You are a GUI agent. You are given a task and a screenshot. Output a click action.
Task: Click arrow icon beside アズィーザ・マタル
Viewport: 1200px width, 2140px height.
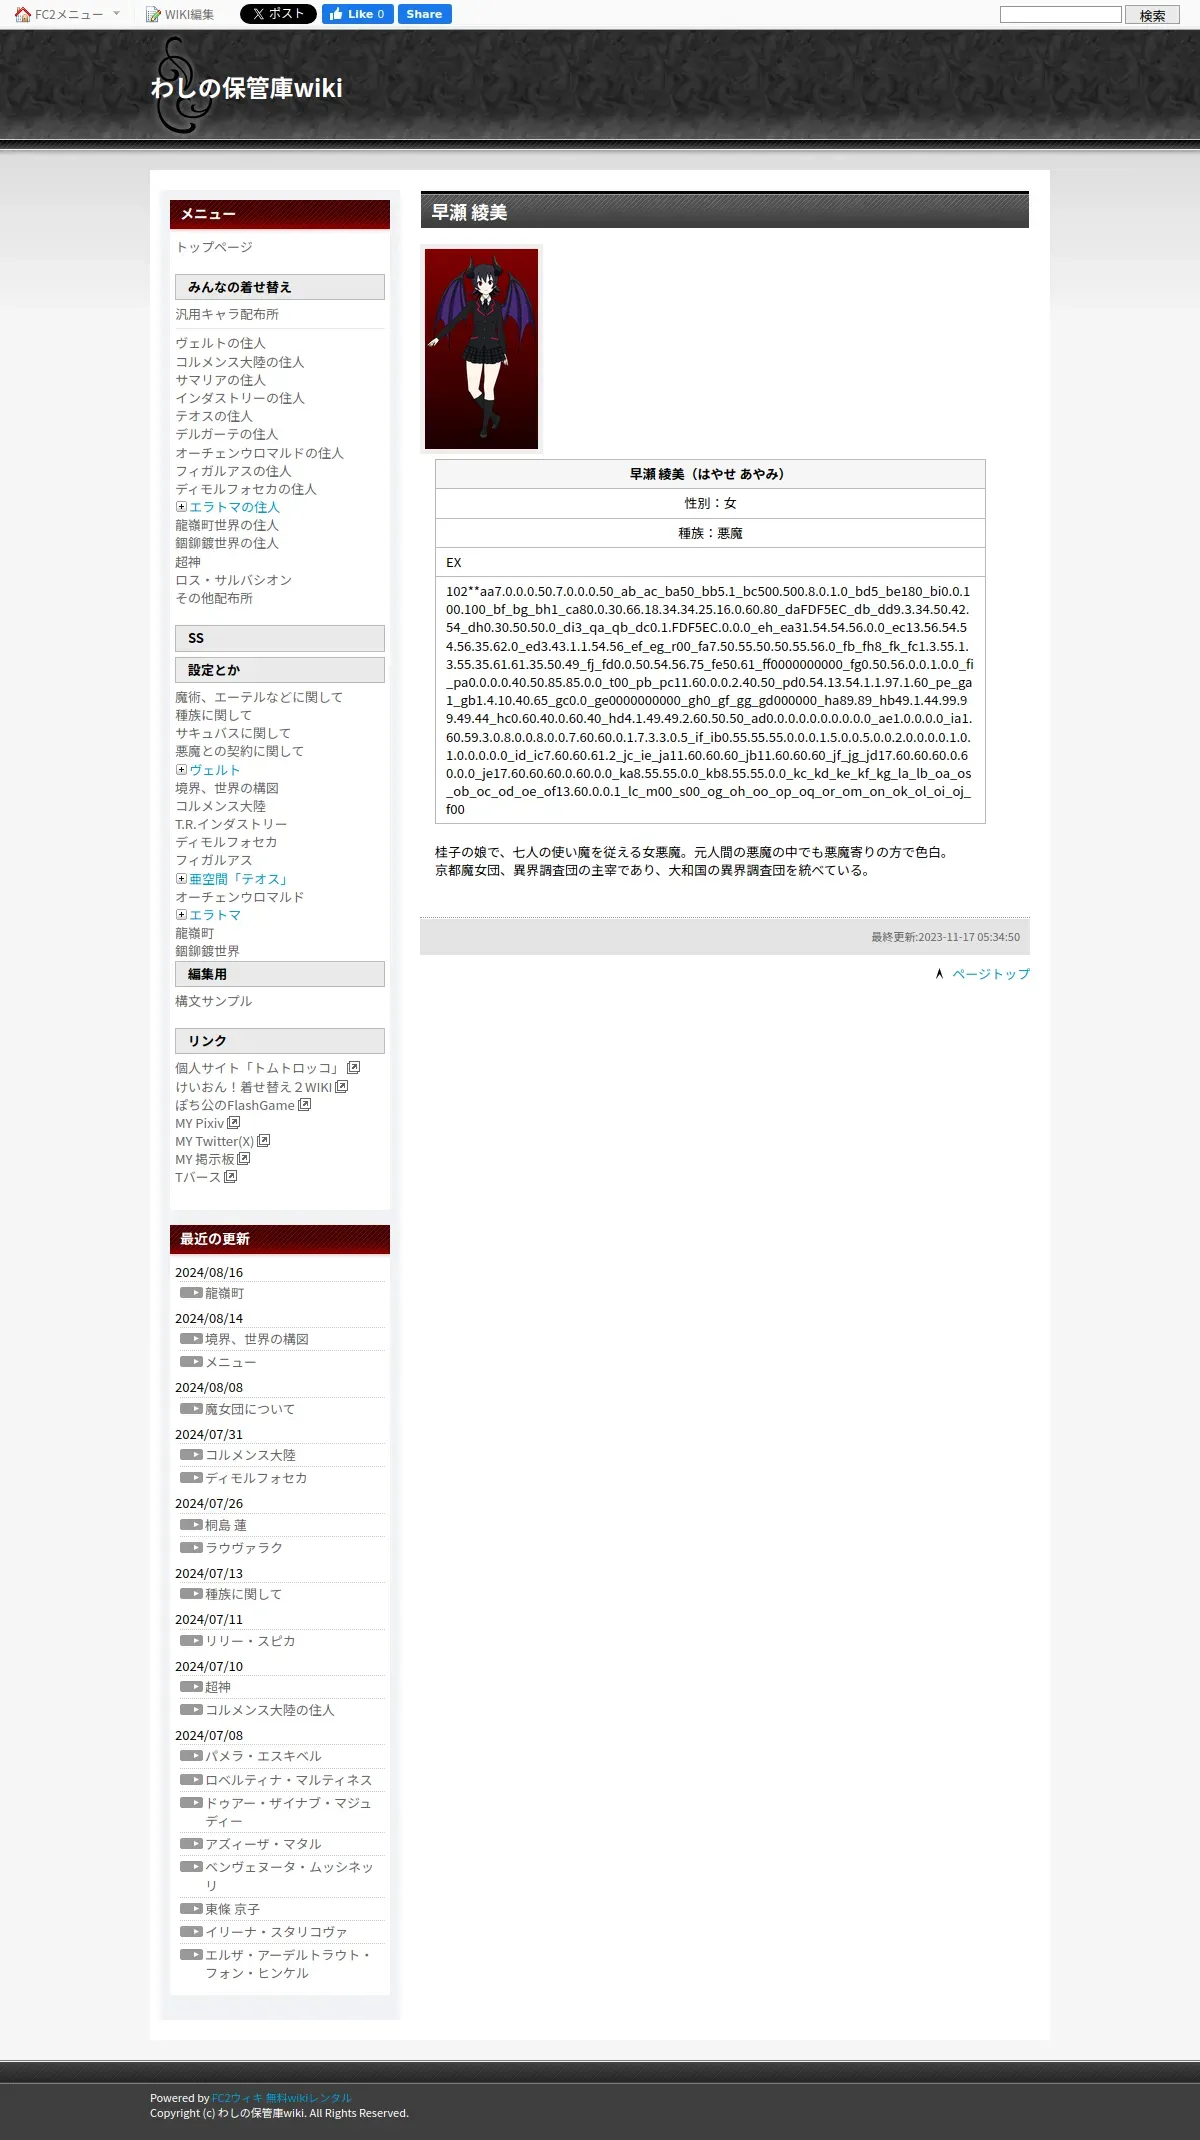click(x=191, y=1843)
